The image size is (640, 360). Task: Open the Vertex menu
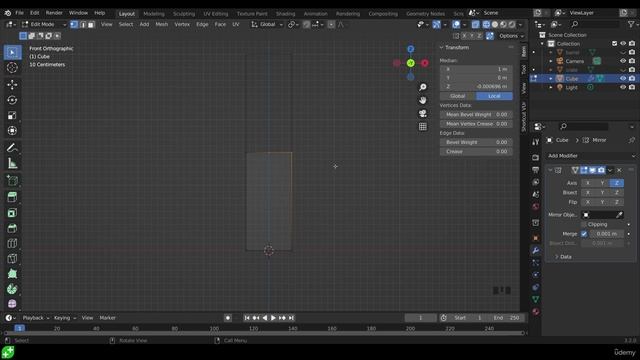click(x=182, y=24)
